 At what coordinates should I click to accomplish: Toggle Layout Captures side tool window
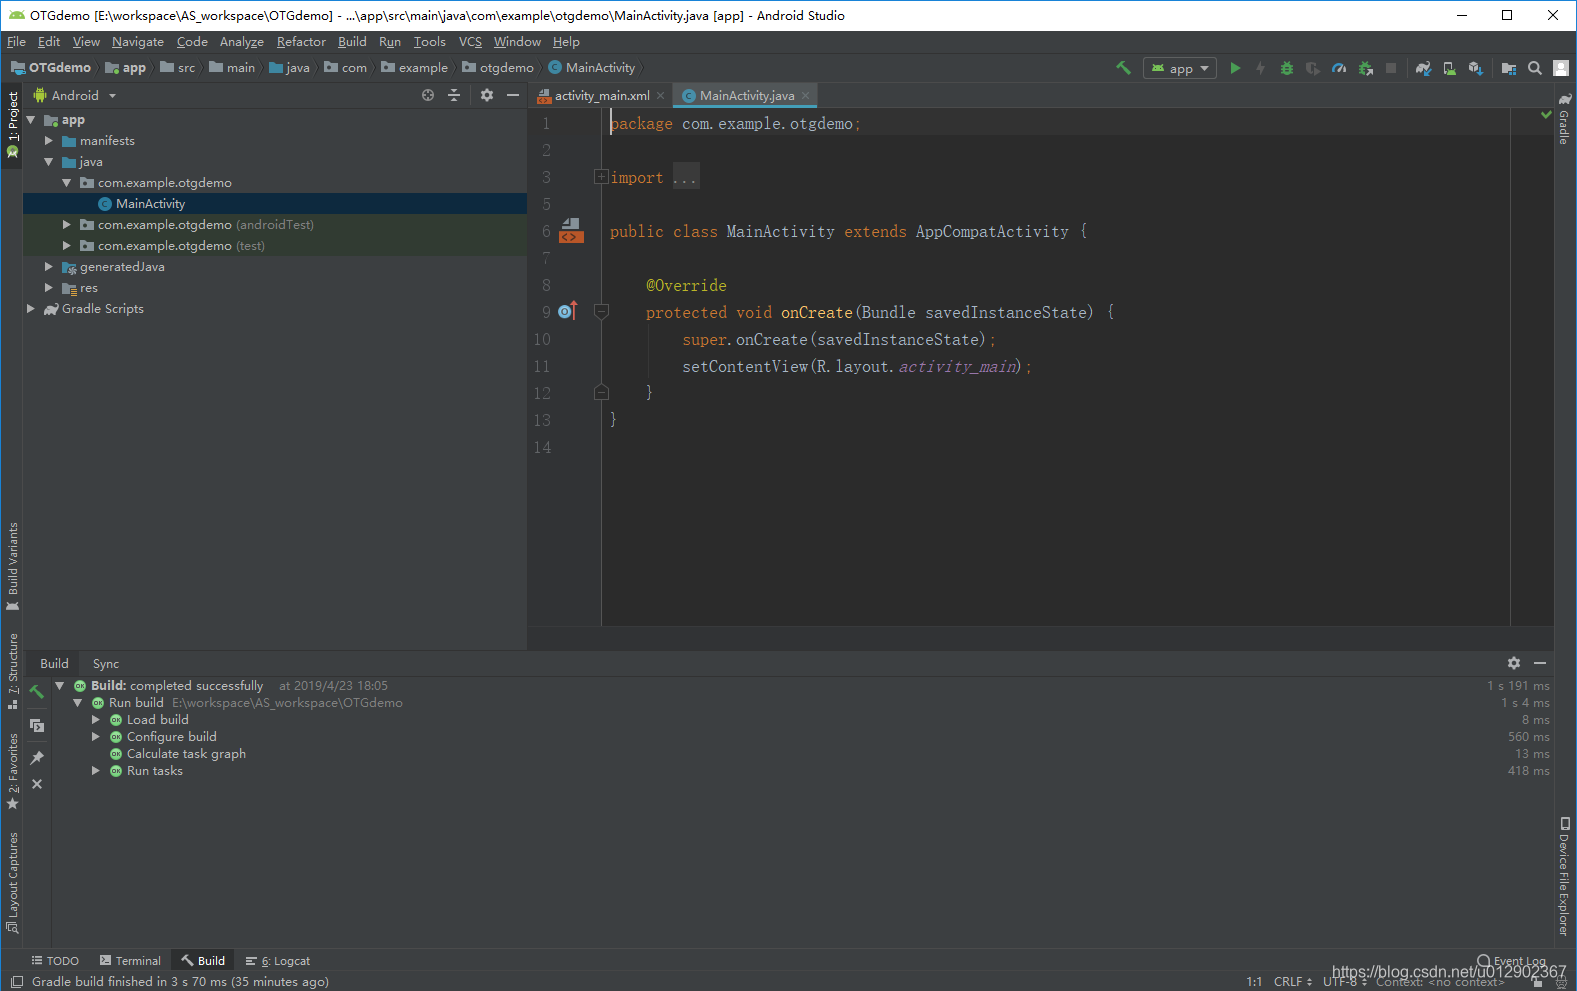[x=13, y=882]
